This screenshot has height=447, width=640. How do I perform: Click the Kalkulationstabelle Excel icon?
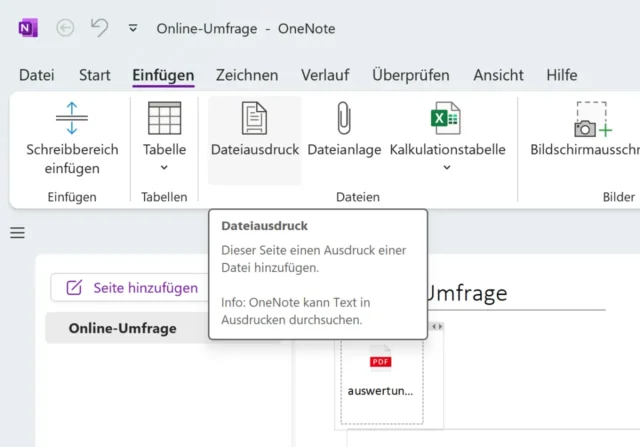[x=446, y=118]
